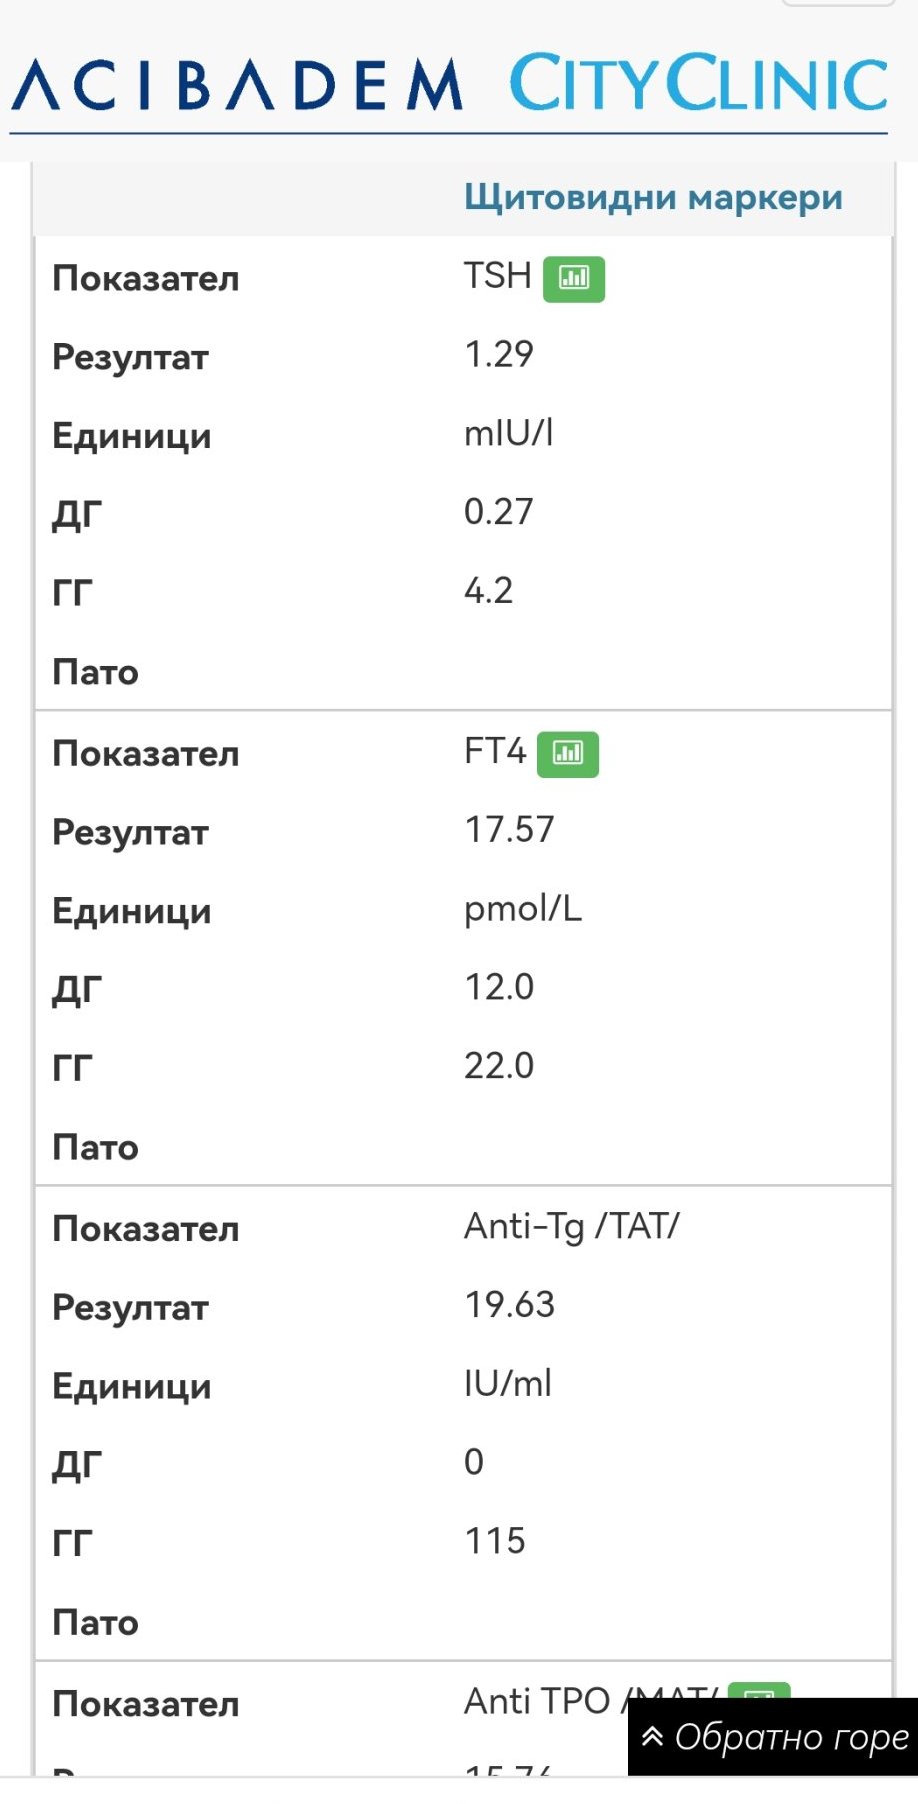This screenshot has height=1804, width=918.
Task: Tap the 'Обратно горе' back-to-top button
Action: [773, 1737]
